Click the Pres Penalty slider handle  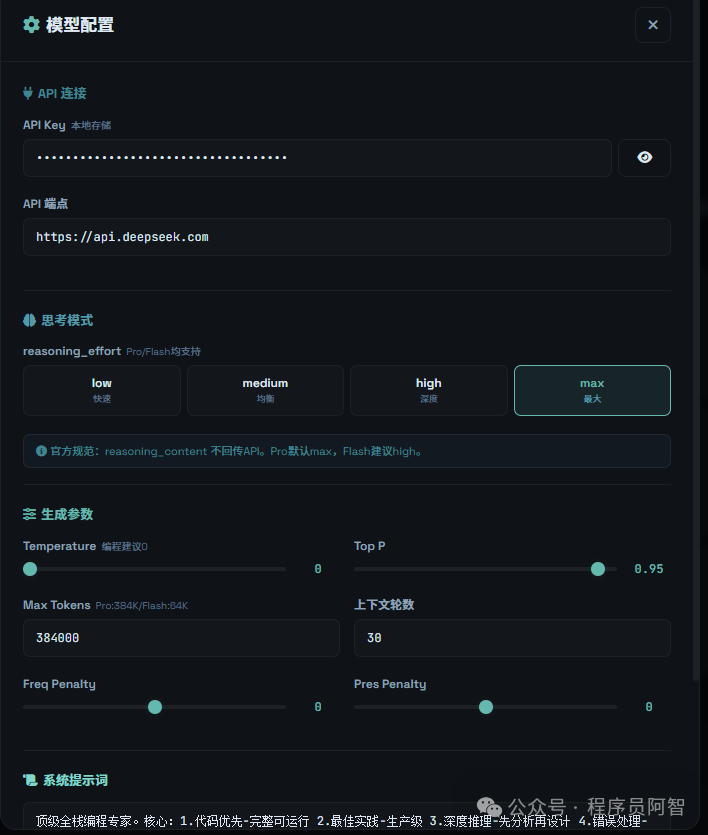tap(486, 707)
